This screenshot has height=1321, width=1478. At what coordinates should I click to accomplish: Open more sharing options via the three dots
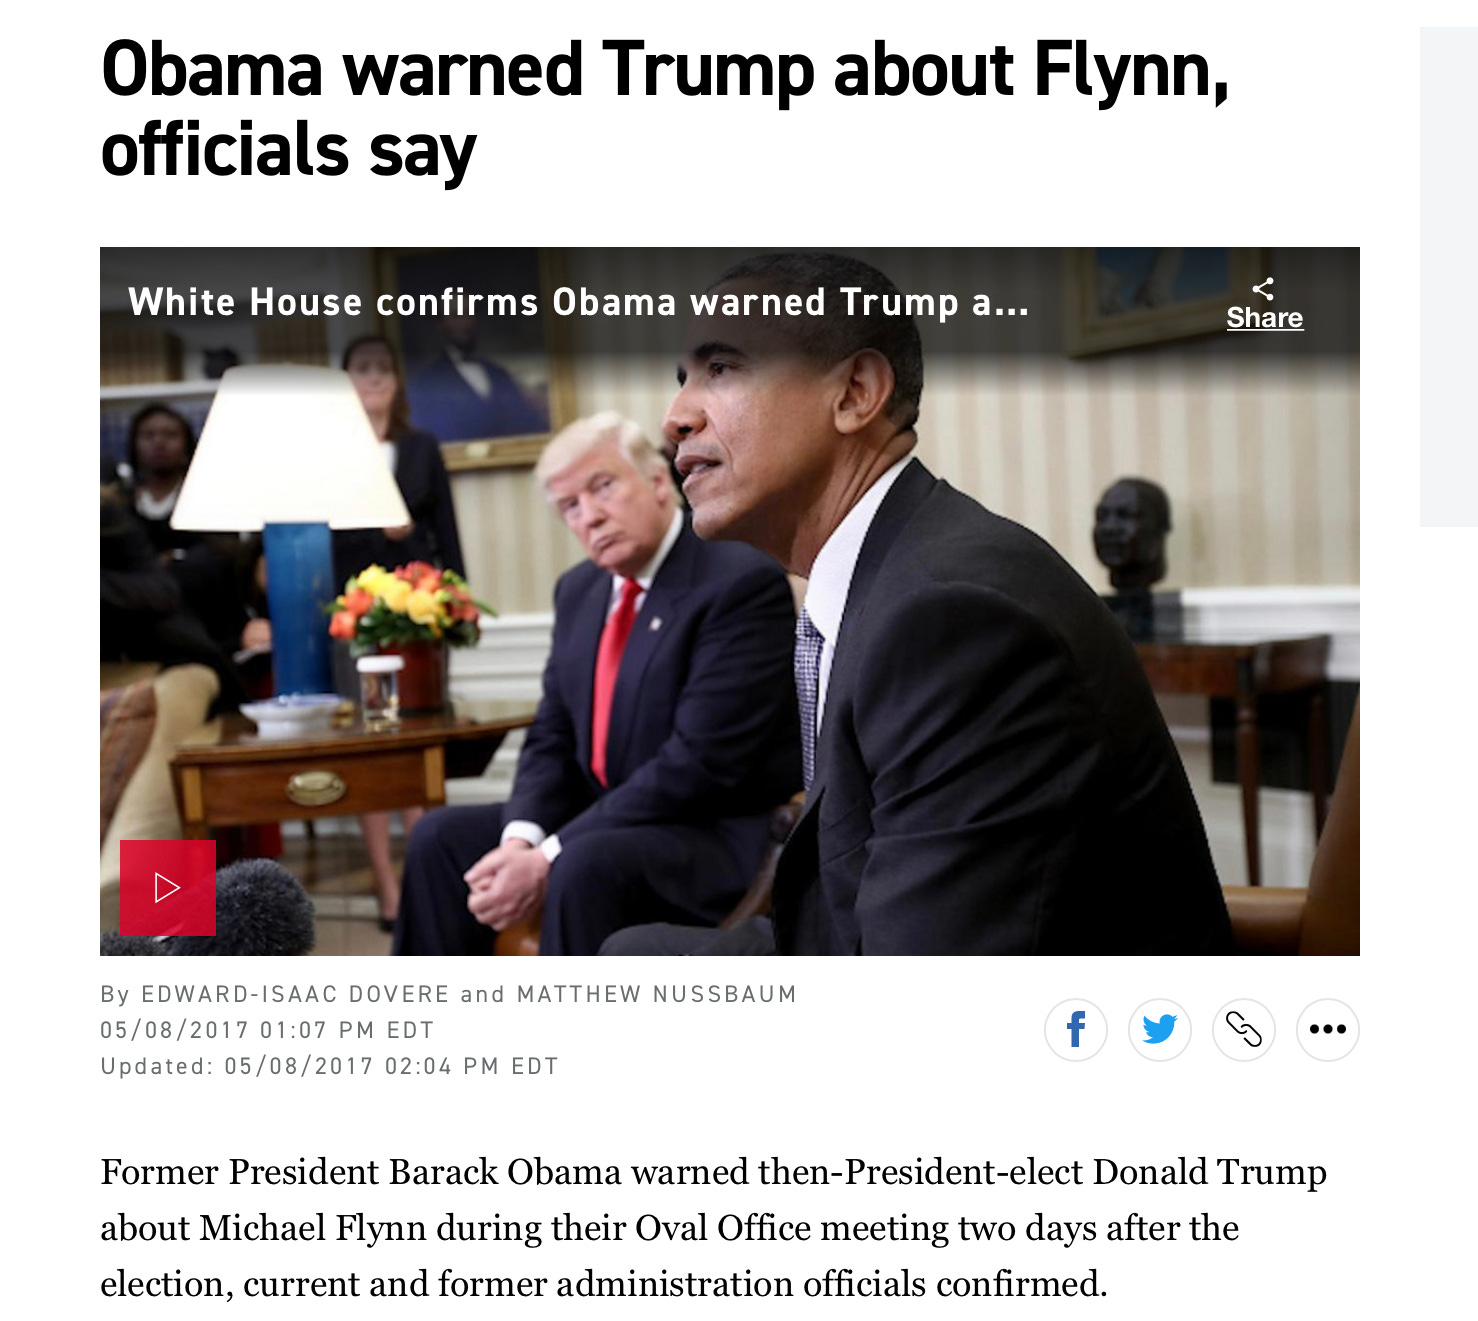(x=1328, y=1029)
